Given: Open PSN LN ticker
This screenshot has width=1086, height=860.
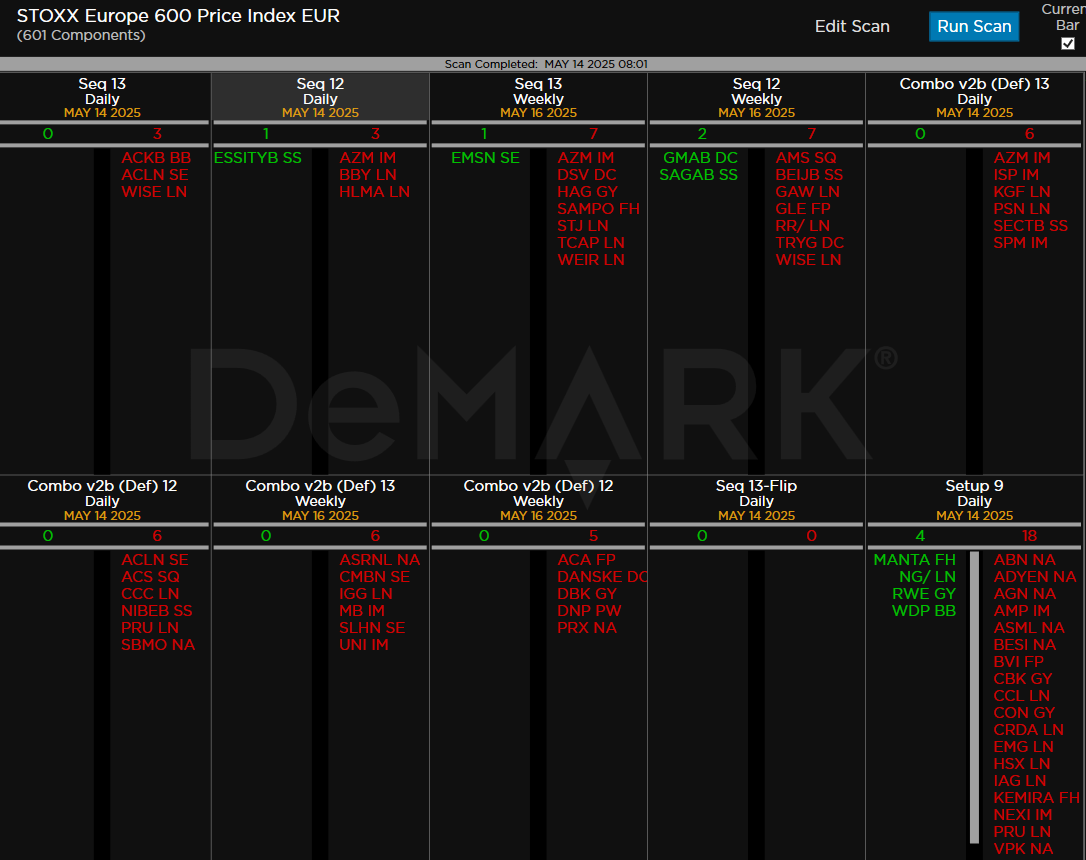Looking at the screenshot, I should (1022, 209).
